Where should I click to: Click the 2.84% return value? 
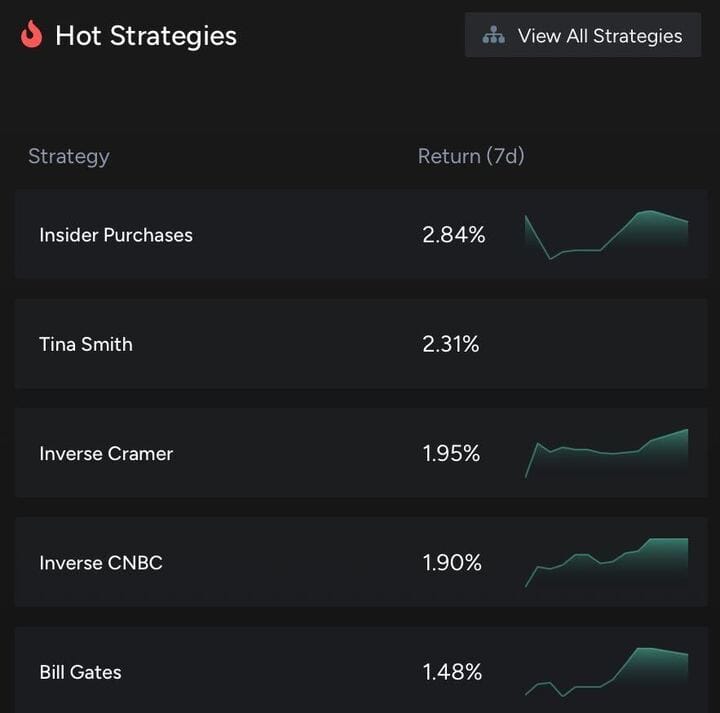[454, 235]
